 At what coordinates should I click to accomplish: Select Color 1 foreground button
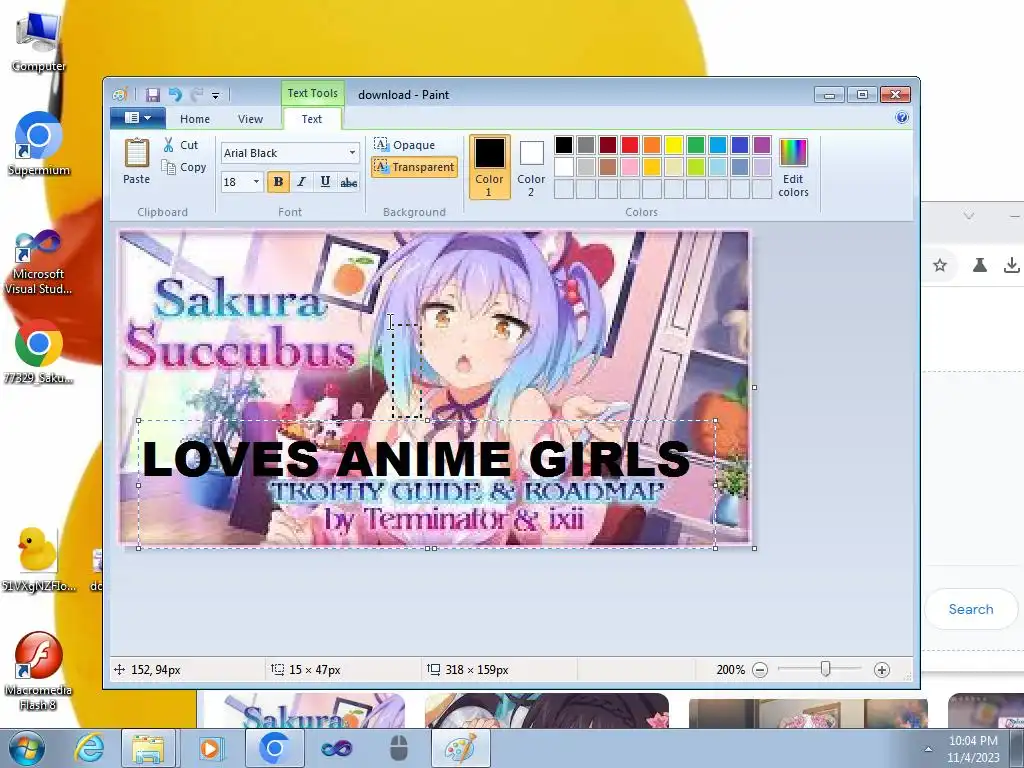pos(489,167)
